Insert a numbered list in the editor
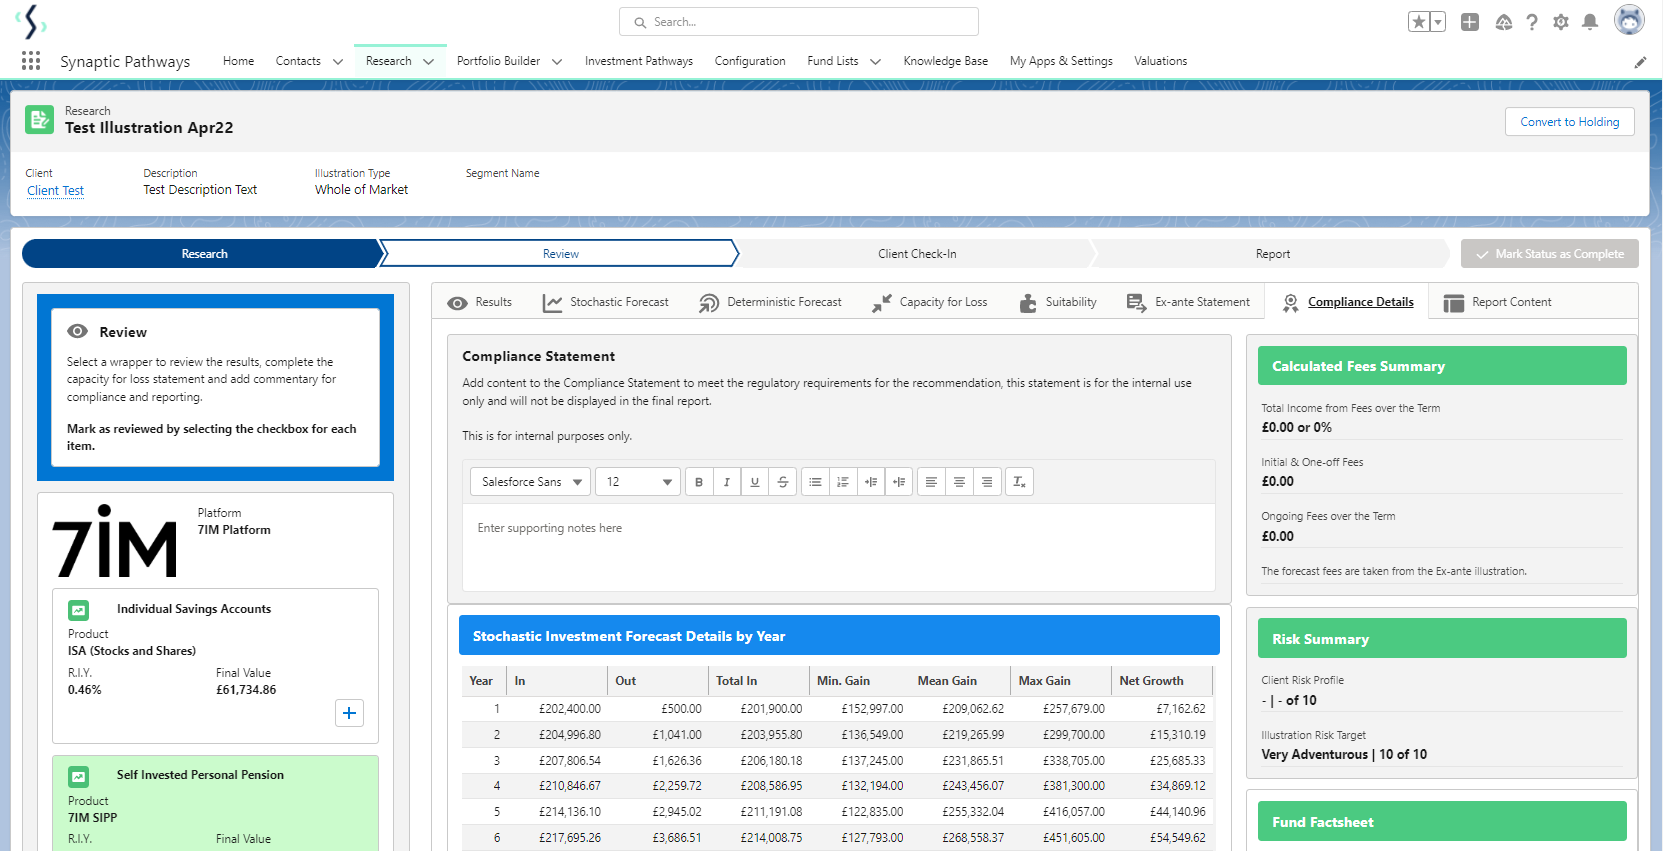Viewport: 1663px width, 851px height. pos(843,482)
